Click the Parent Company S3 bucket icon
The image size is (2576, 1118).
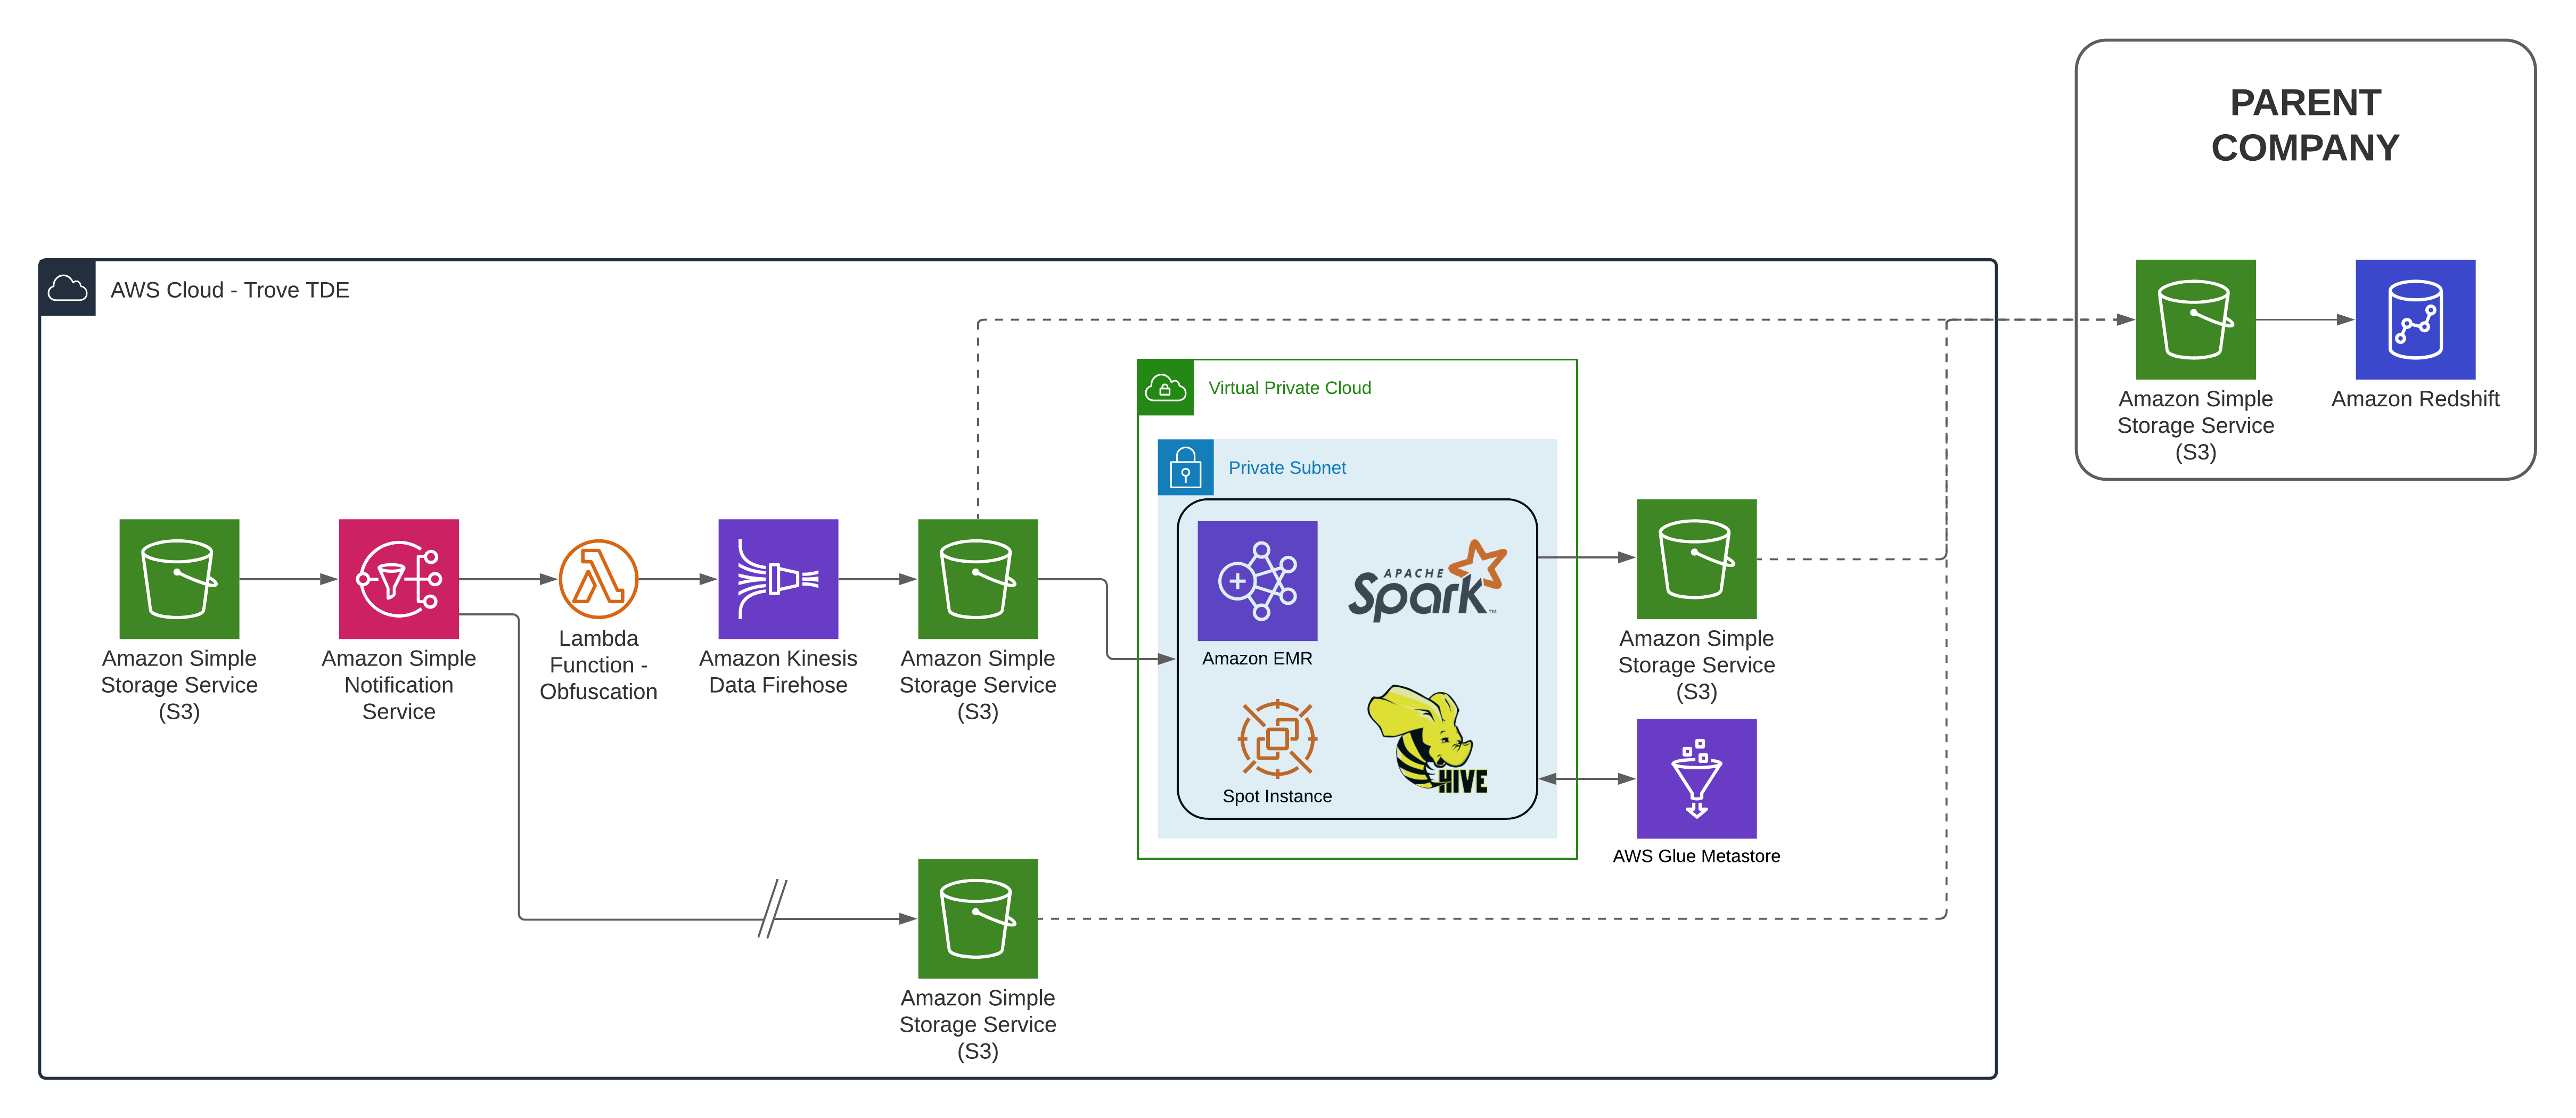click(2195, 319)
